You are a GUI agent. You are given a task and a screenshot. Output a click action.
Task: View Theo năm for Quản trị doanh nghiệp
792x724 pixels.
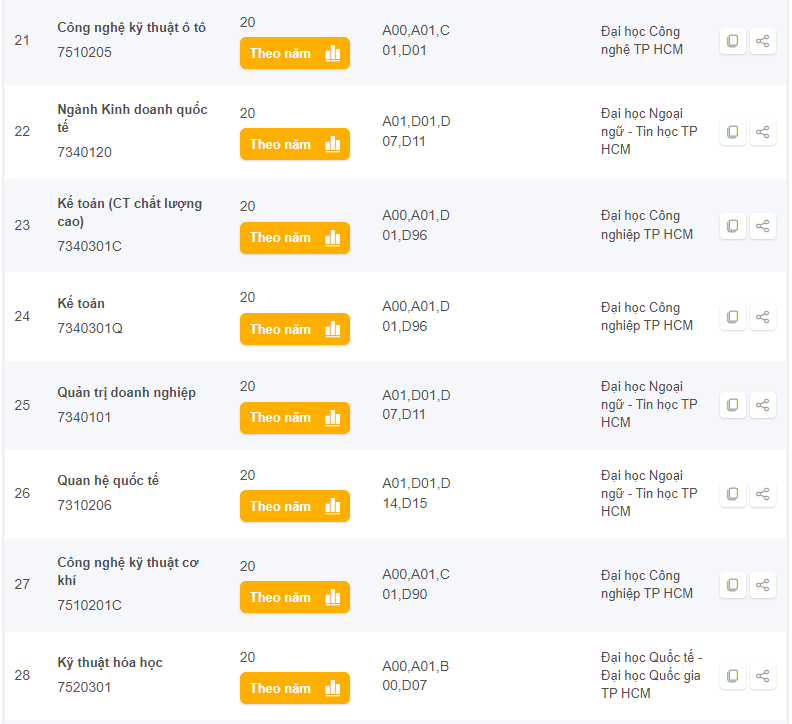295,418
